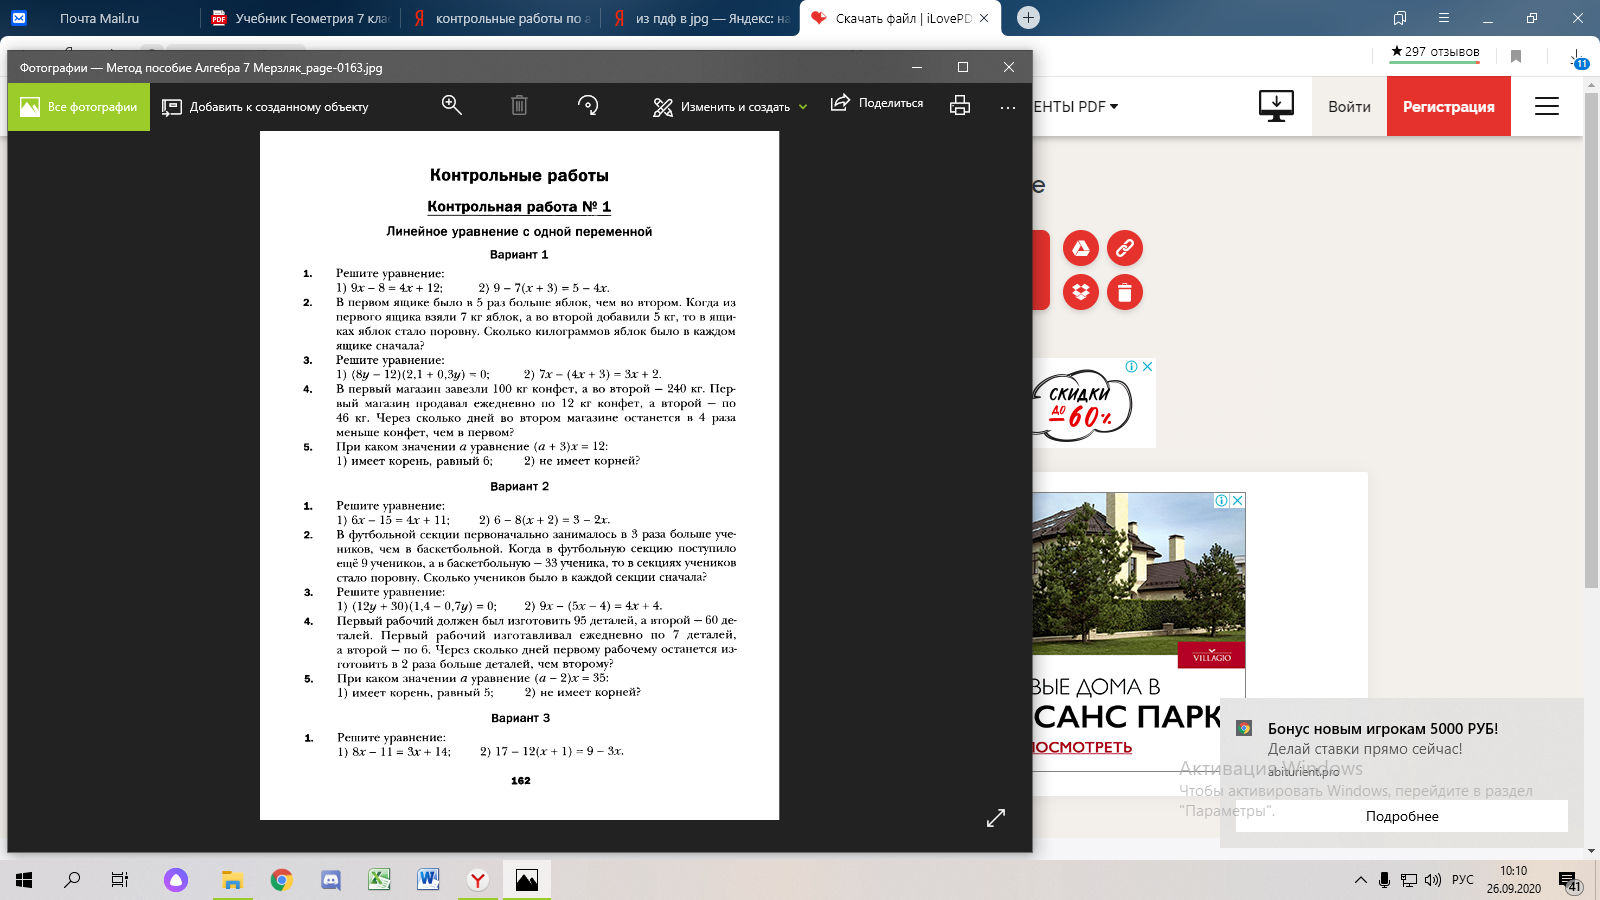The image size is (1600, 900).
Task: Open the Action Center notifications
Action: tap(1570, 882)
